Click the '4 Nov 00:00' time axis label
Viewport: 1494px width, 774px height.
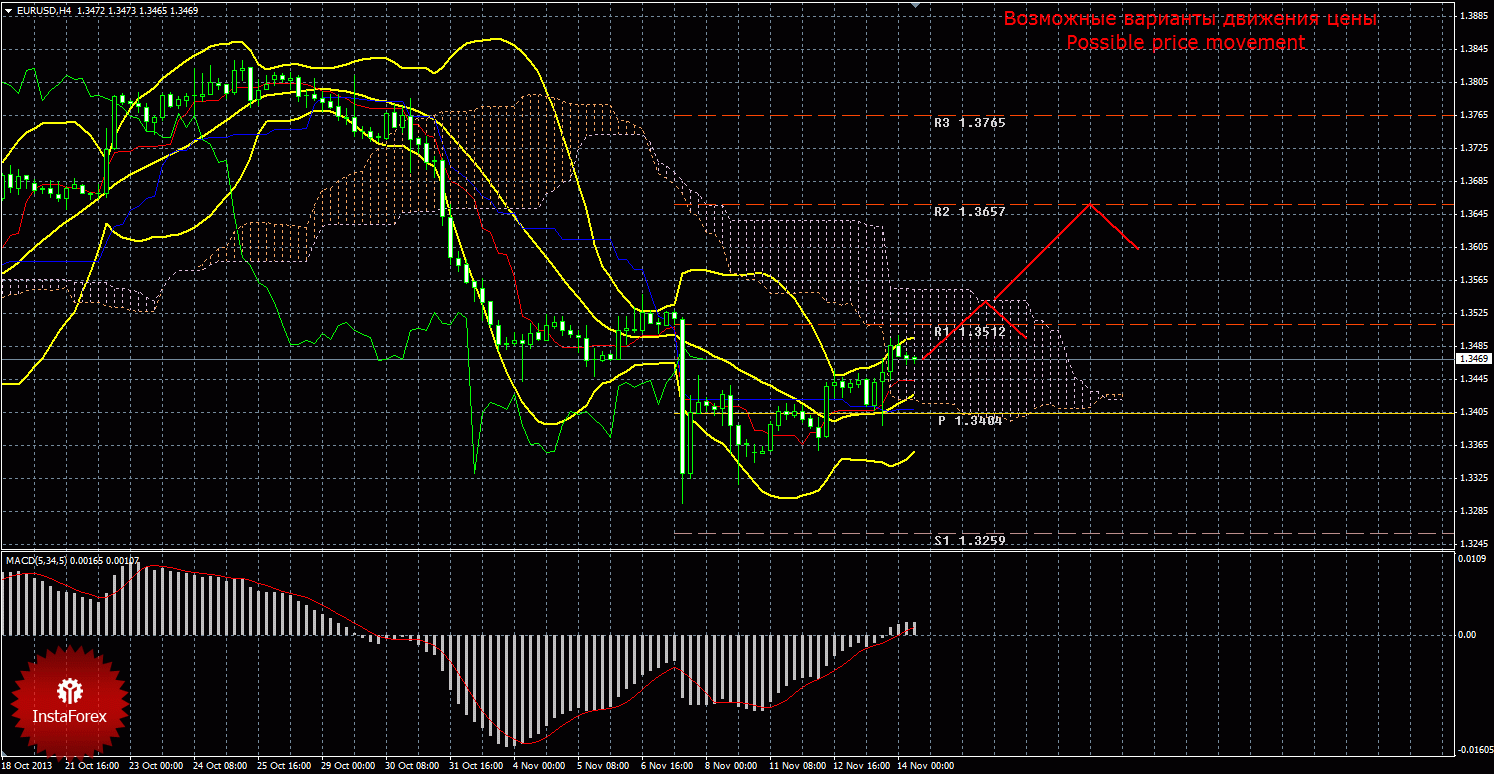(538, 766)
